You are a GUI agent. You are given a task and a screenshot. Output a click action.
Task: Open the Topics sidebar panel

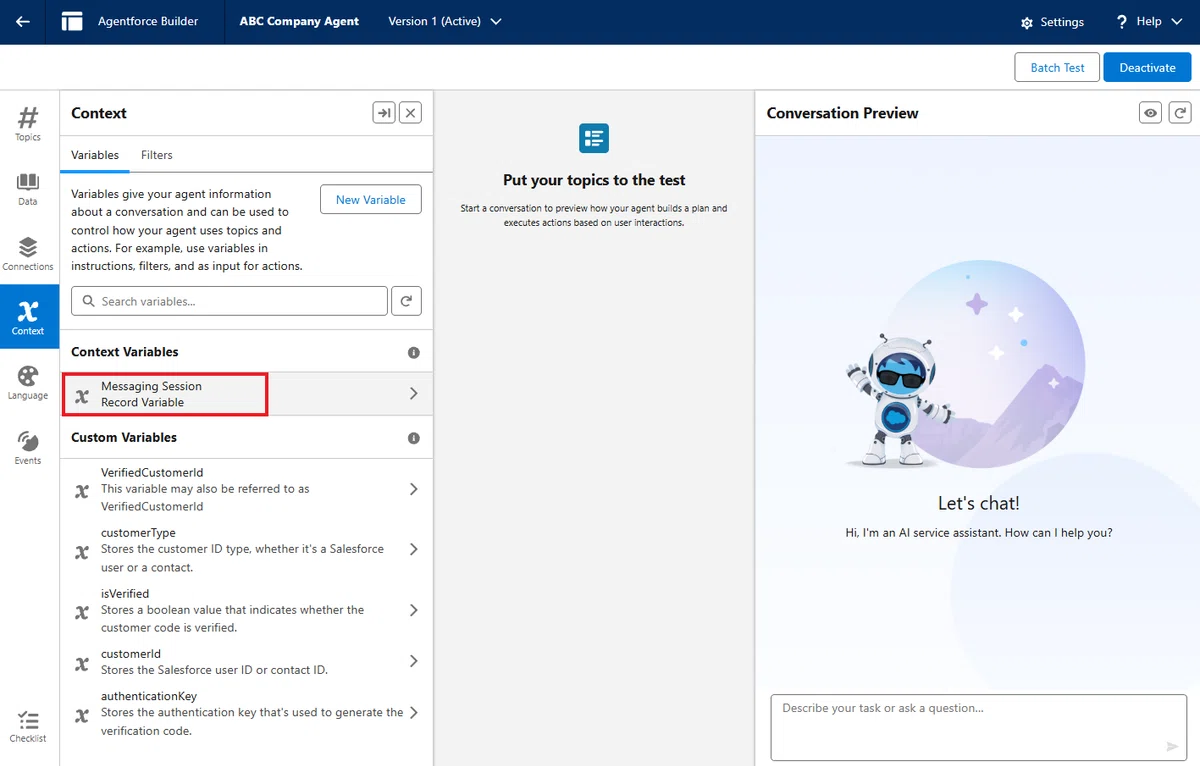coord(28,124)
